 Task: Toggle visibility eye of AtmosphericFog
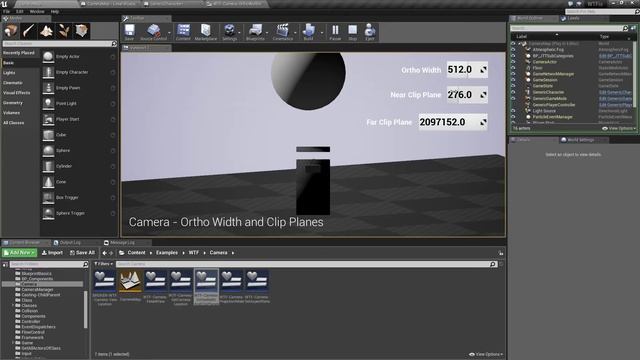click(x=513, y=49)
